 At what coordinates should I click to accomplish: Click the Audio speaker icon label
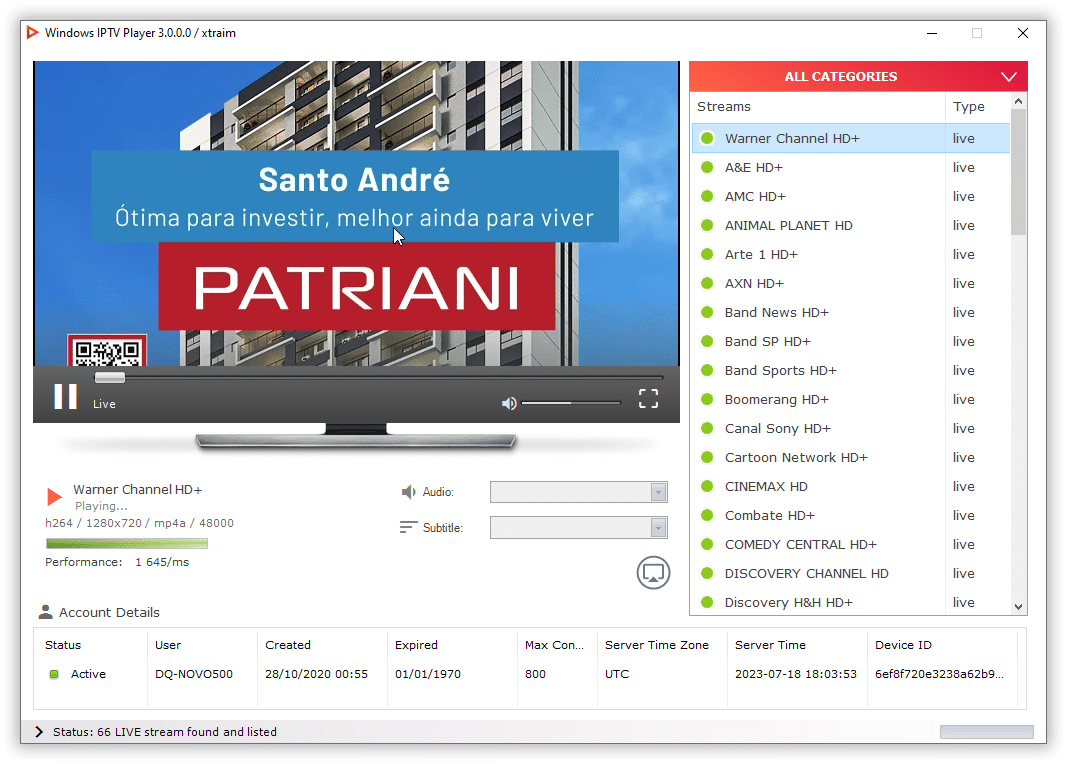[x=408, y=492]
